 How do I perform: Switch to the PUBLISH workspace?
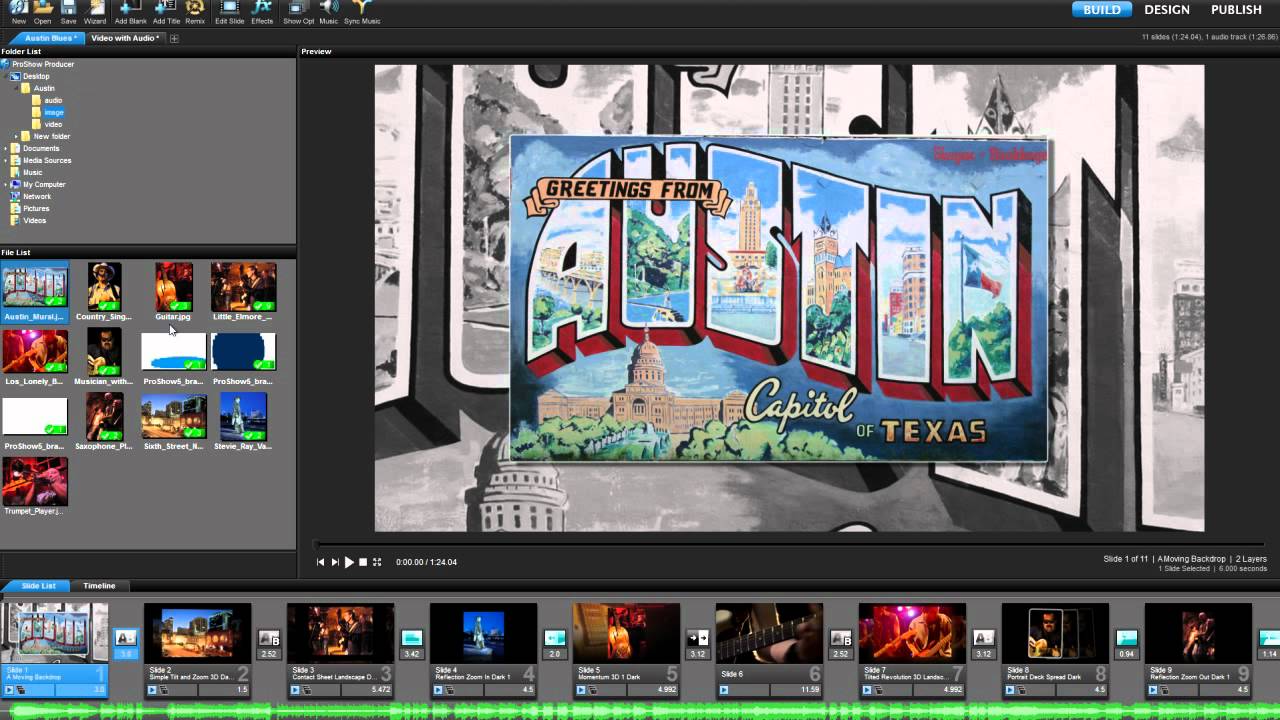(1236, 9)
